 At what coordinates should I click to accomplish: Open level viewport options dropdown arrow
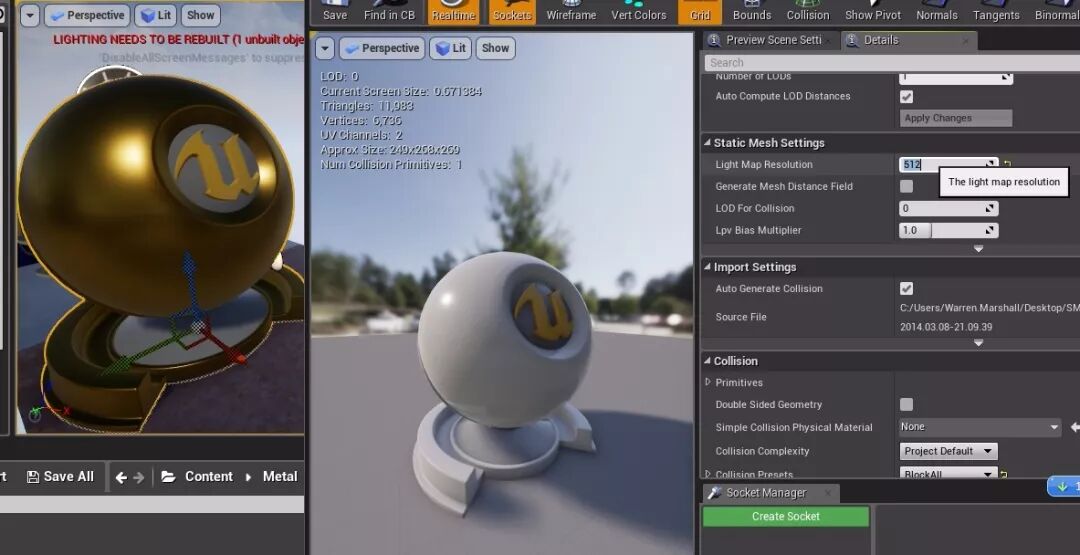[30, 15]
